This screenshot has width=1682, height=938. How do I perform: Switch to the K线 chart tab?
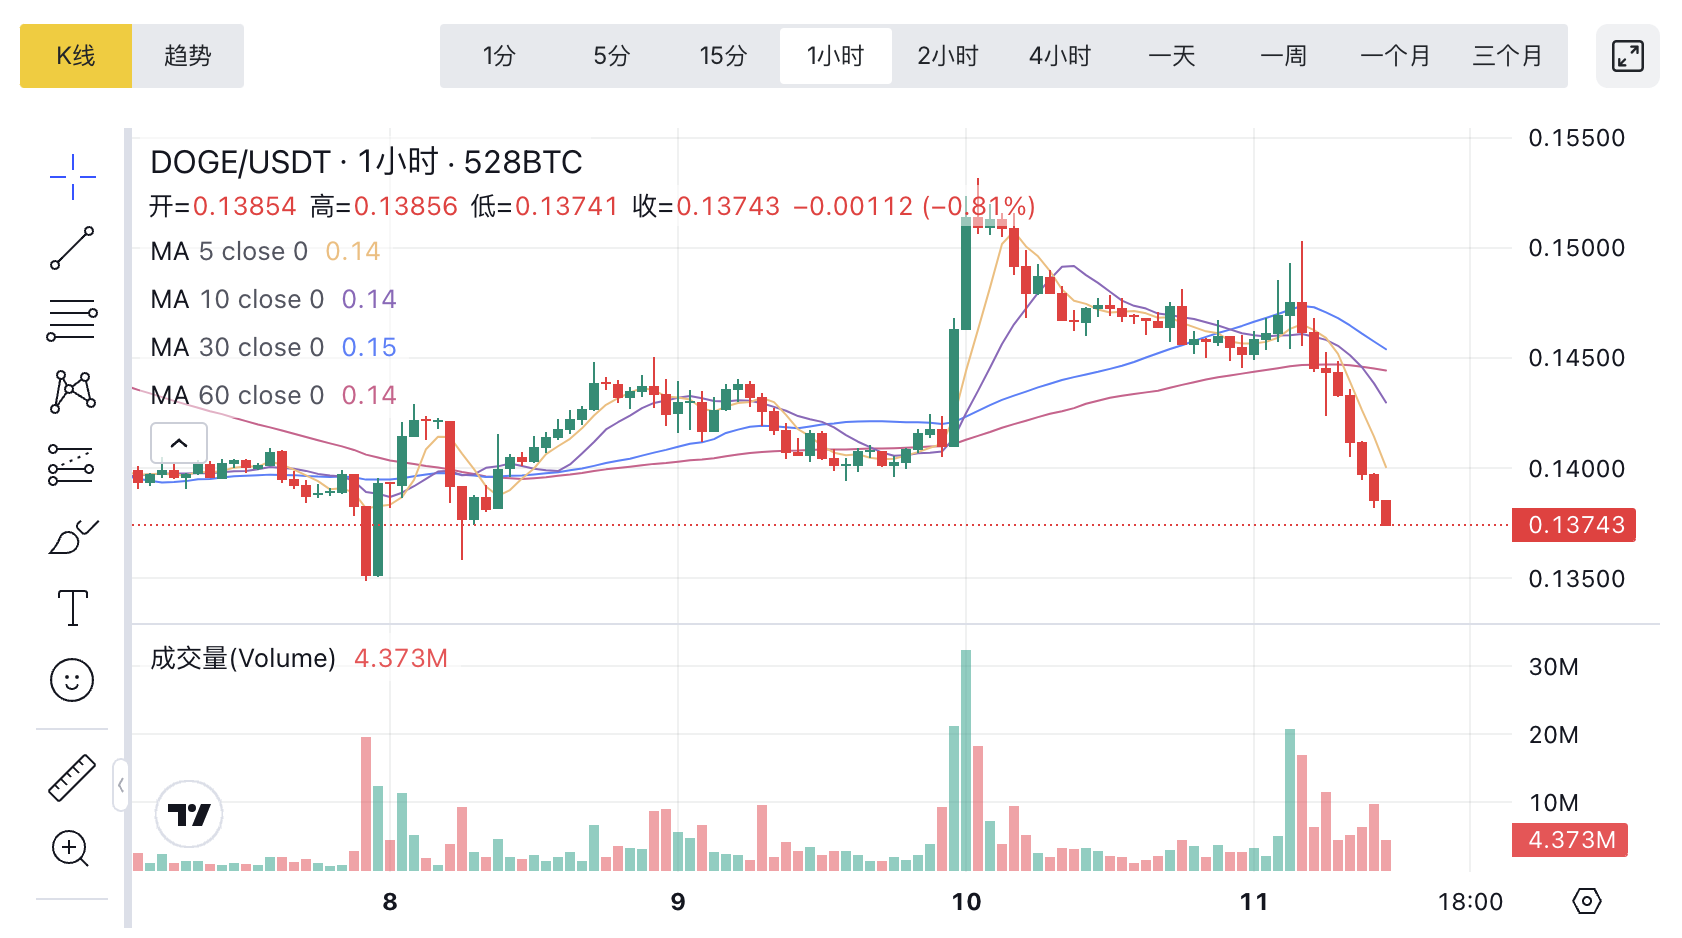76,56
